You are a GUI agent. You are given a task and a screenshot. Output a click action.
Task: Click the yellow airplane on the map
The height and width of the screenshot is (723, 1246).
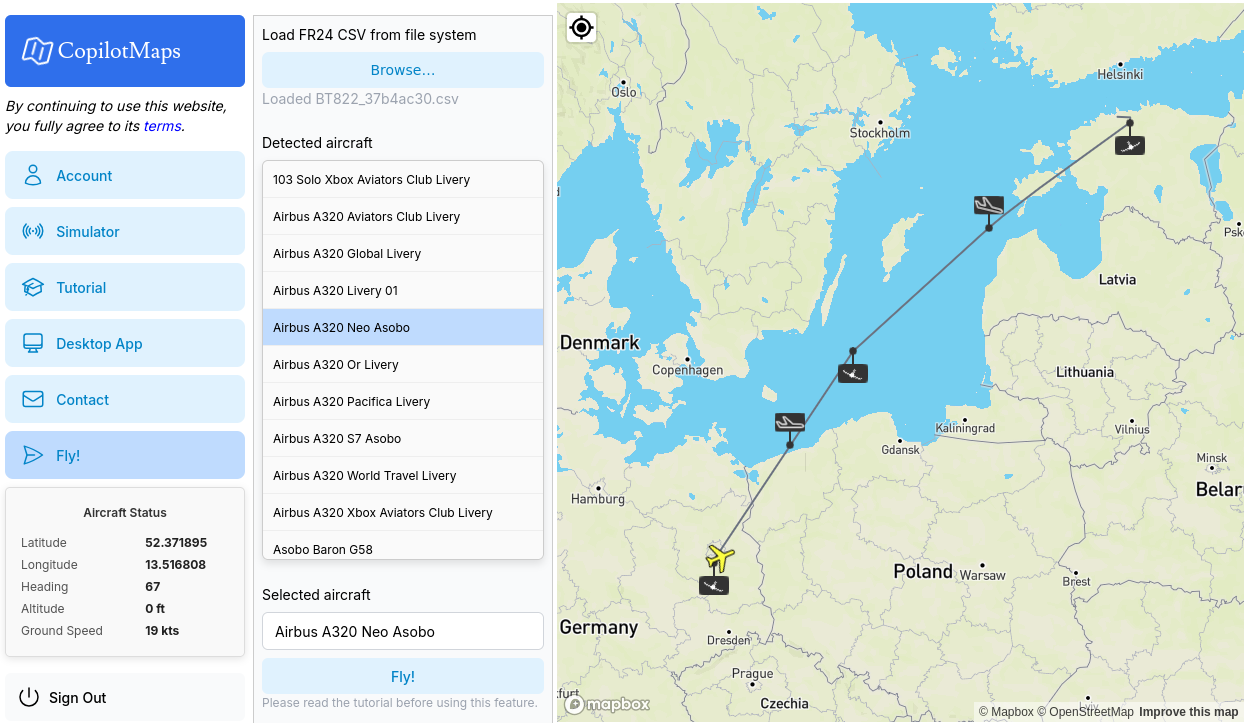click(x=720, y=558)
